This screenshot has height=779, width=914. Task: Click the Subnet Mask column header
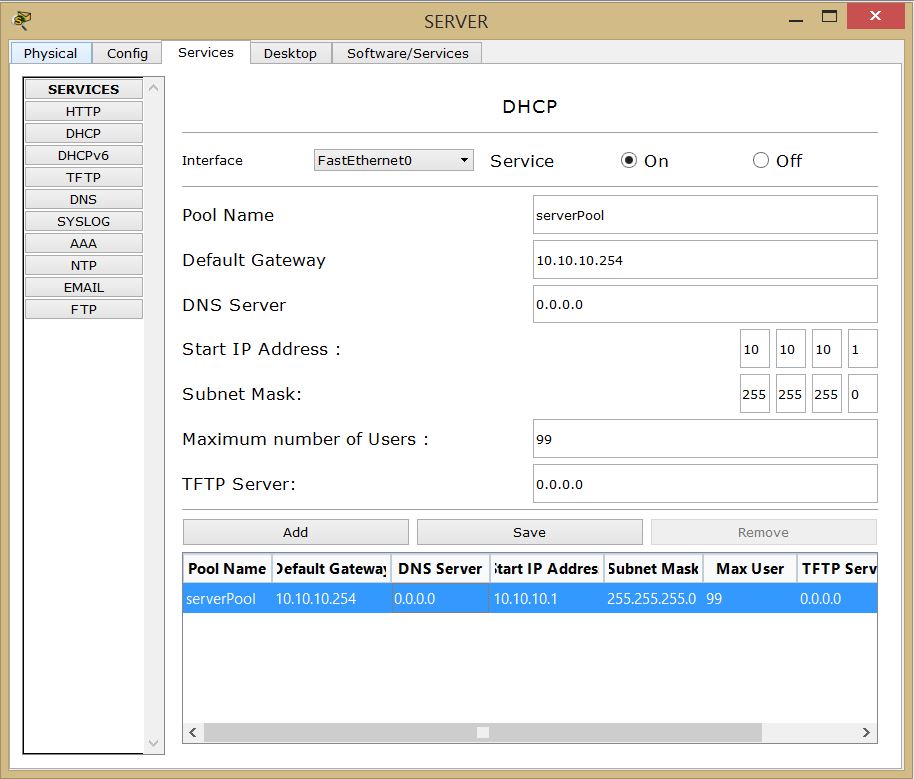click(653, 568)
